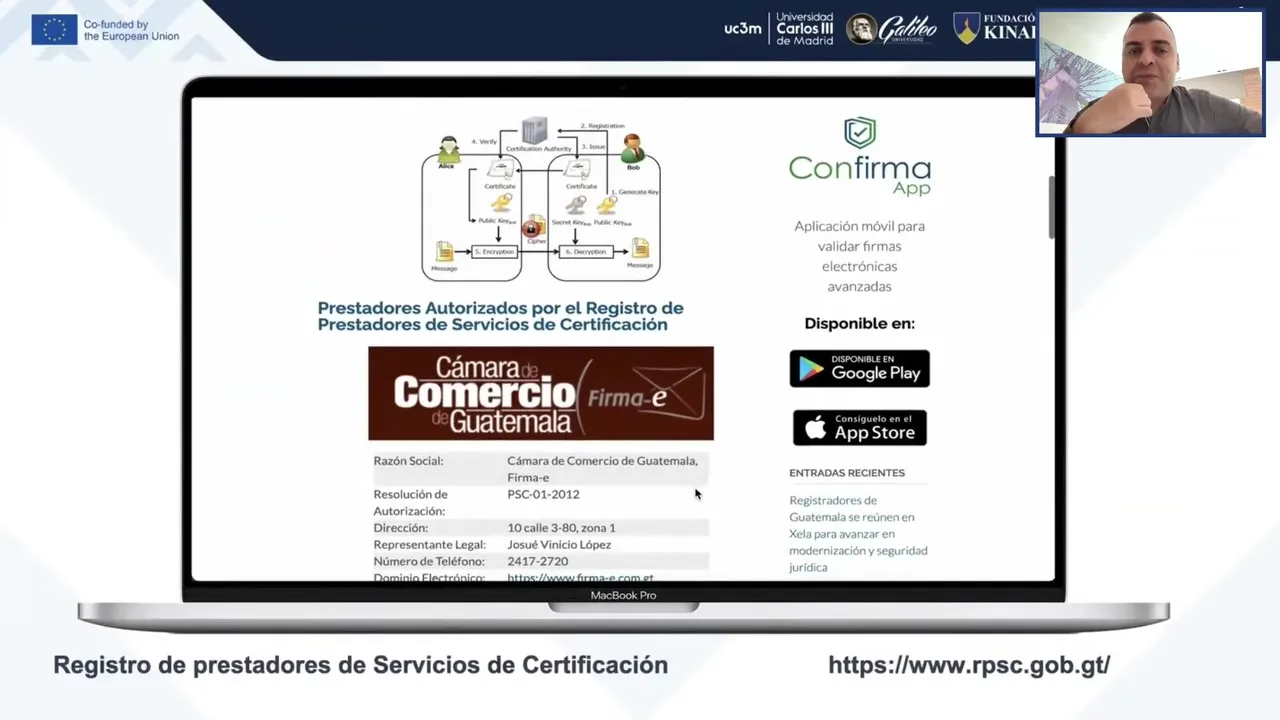Click the Confirma App shield logo
This screenshot has height=720, width=1280.
click(859, 133)
